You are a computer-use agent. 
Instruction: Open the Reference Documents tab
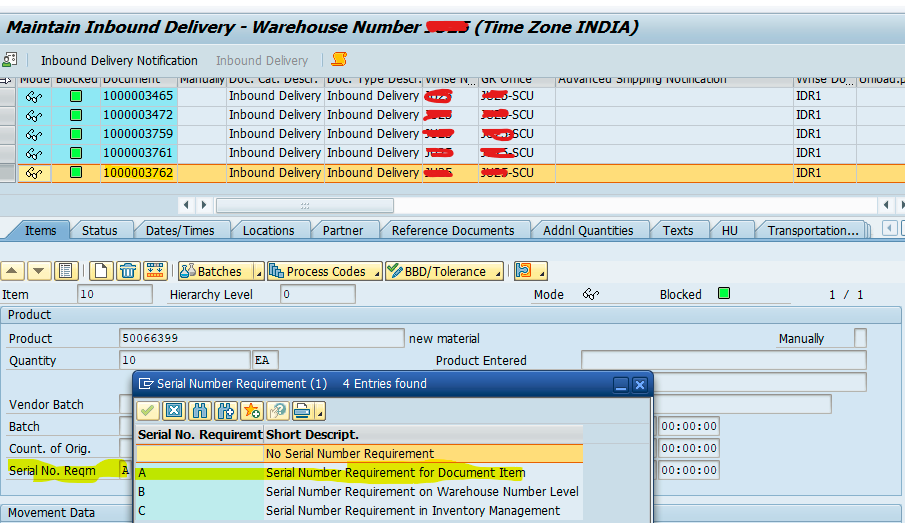coord(453,230)
